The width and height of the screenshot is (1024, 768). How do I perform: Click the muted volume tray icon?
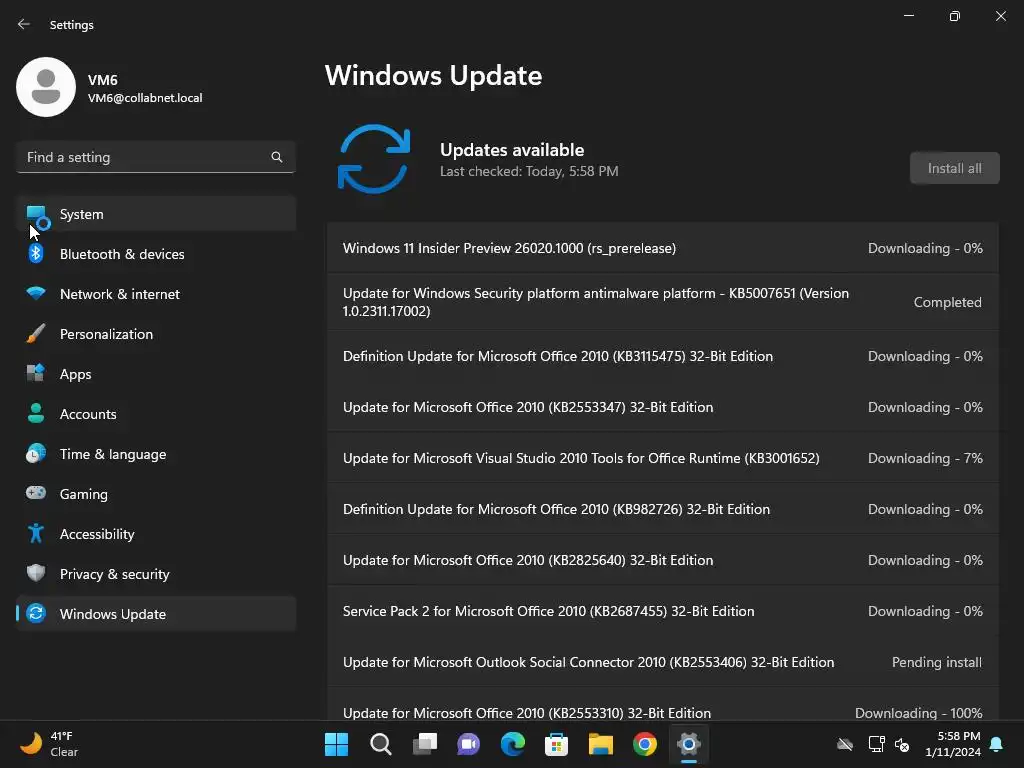[903, 744]
